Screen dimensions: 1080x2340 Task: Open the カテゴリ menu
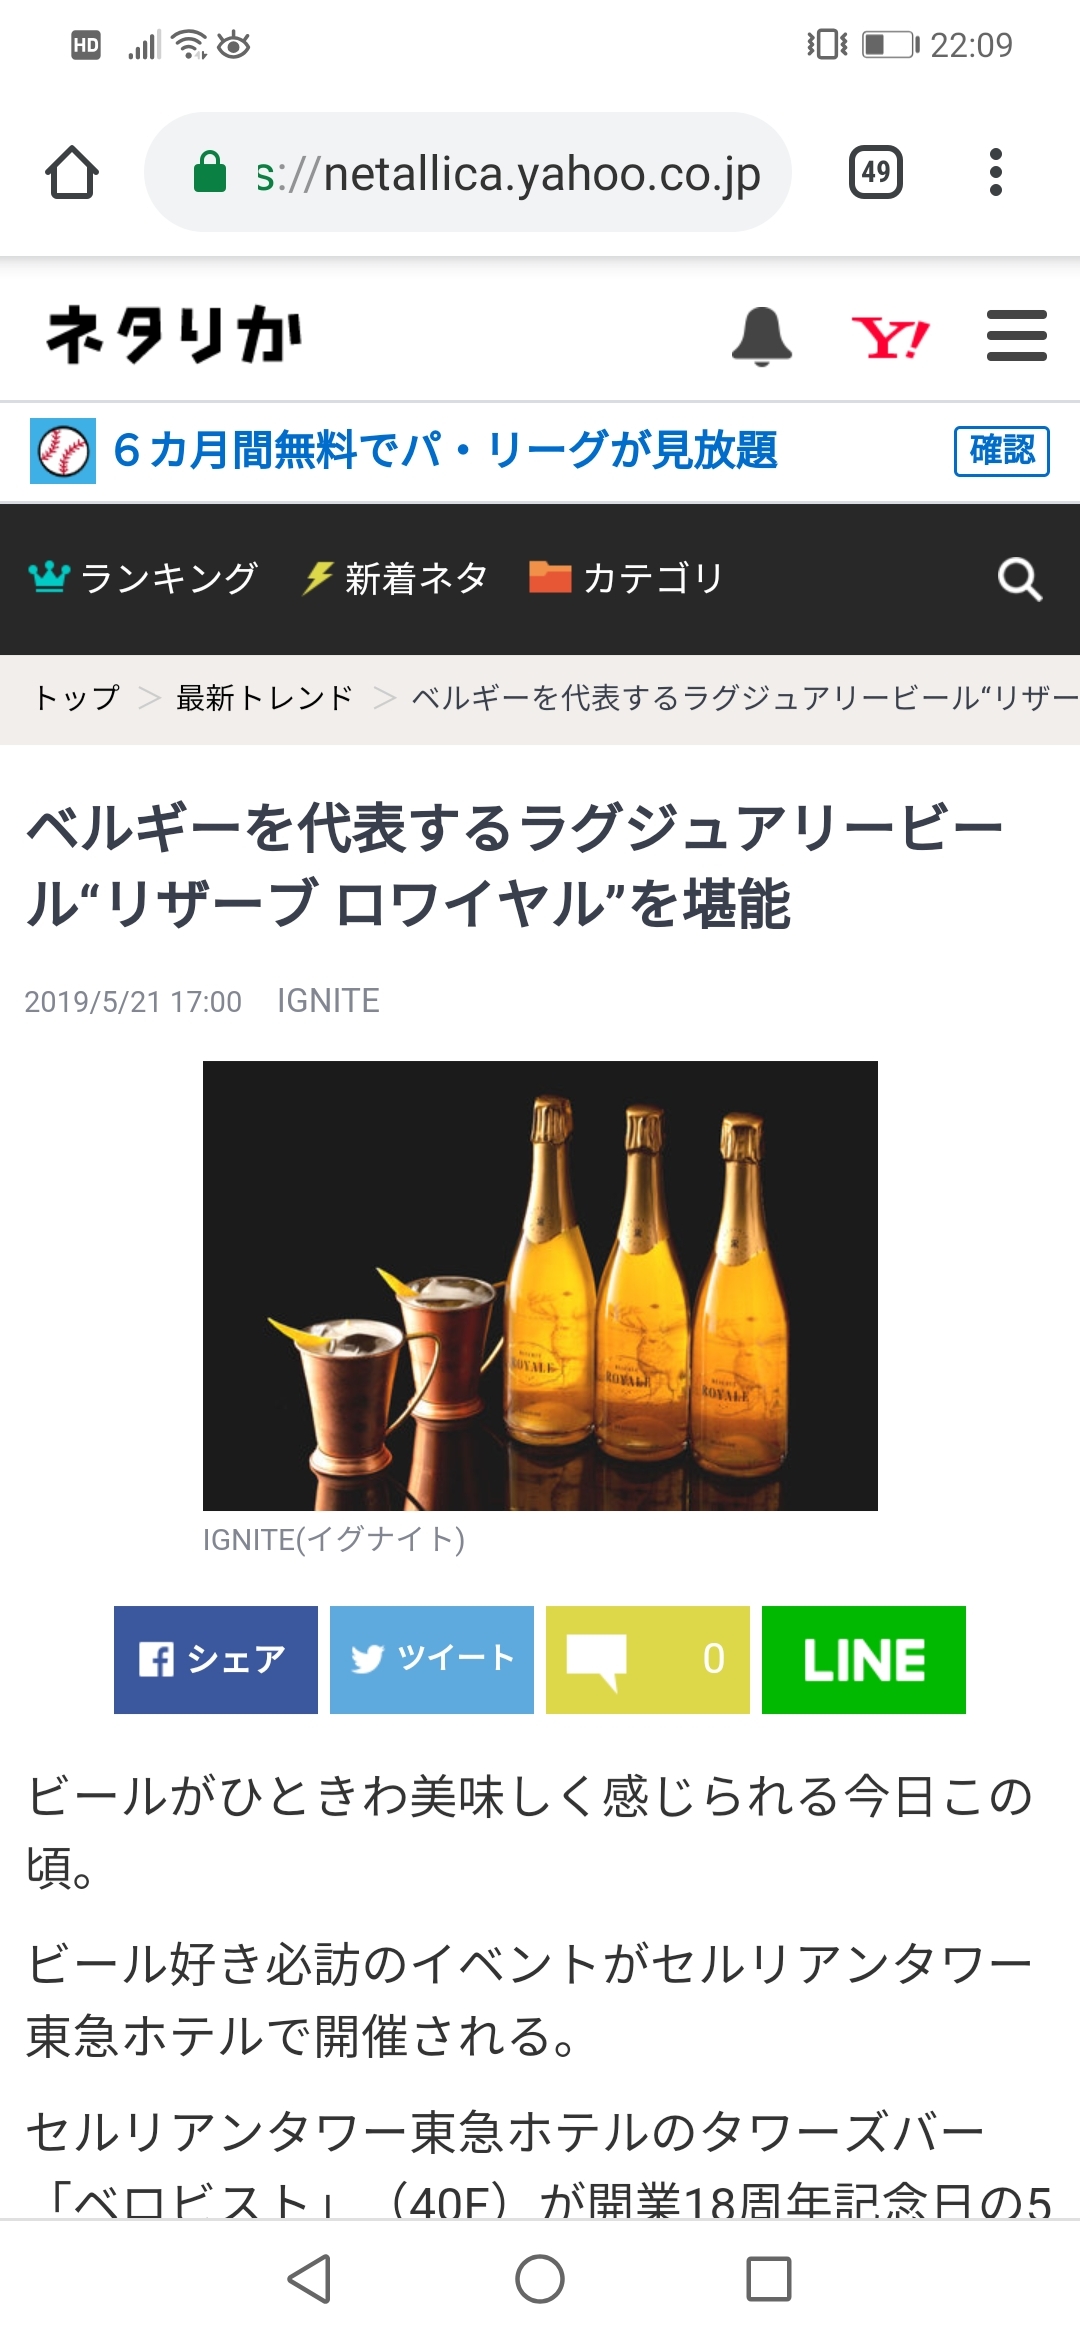coord(626,578)
